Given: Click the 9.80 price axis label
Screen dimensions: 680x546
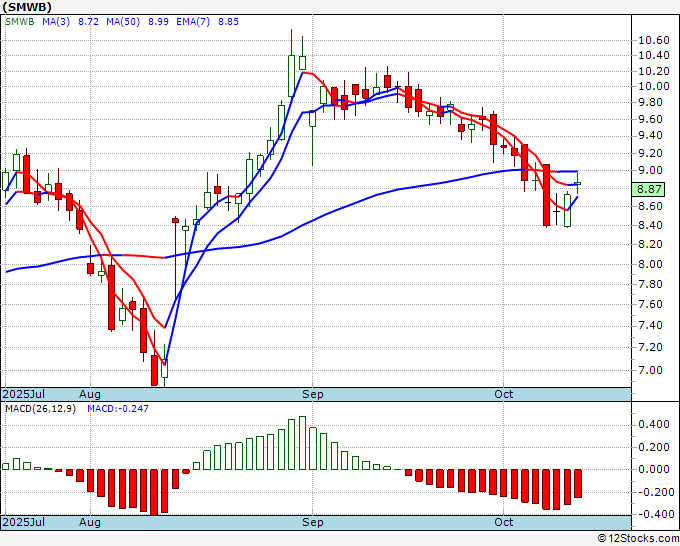Looking at the screenshot, I should coord(651,102).
